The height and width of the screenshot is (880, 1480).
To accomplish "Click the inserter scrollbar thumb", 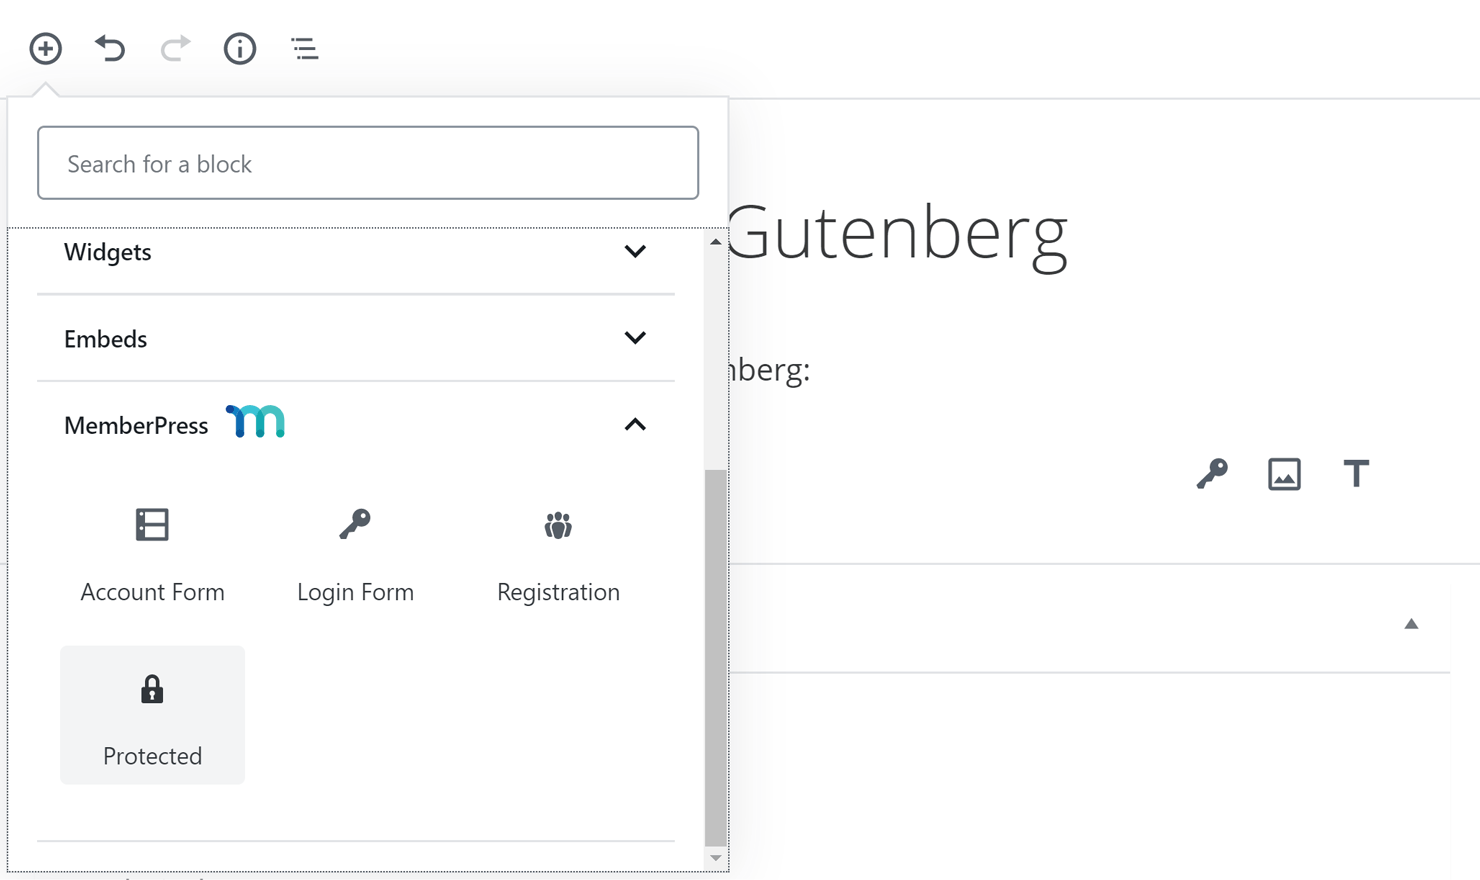I will 715,658.
